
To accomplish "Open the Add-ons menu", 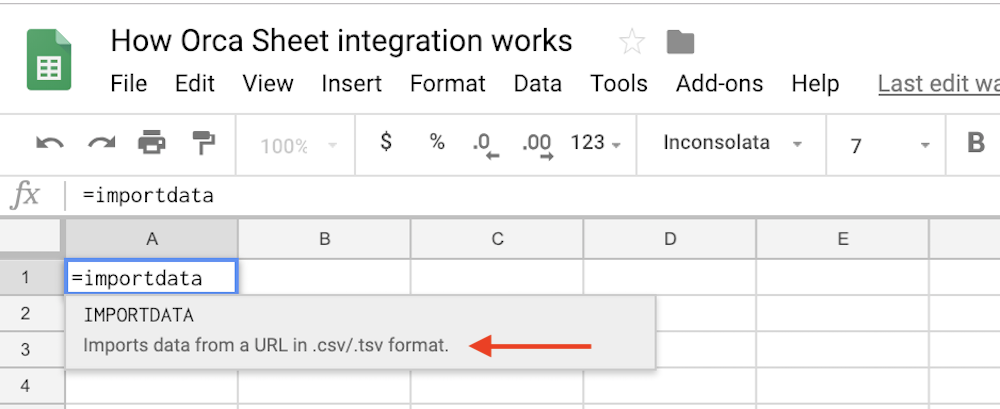I will [719, 84].
